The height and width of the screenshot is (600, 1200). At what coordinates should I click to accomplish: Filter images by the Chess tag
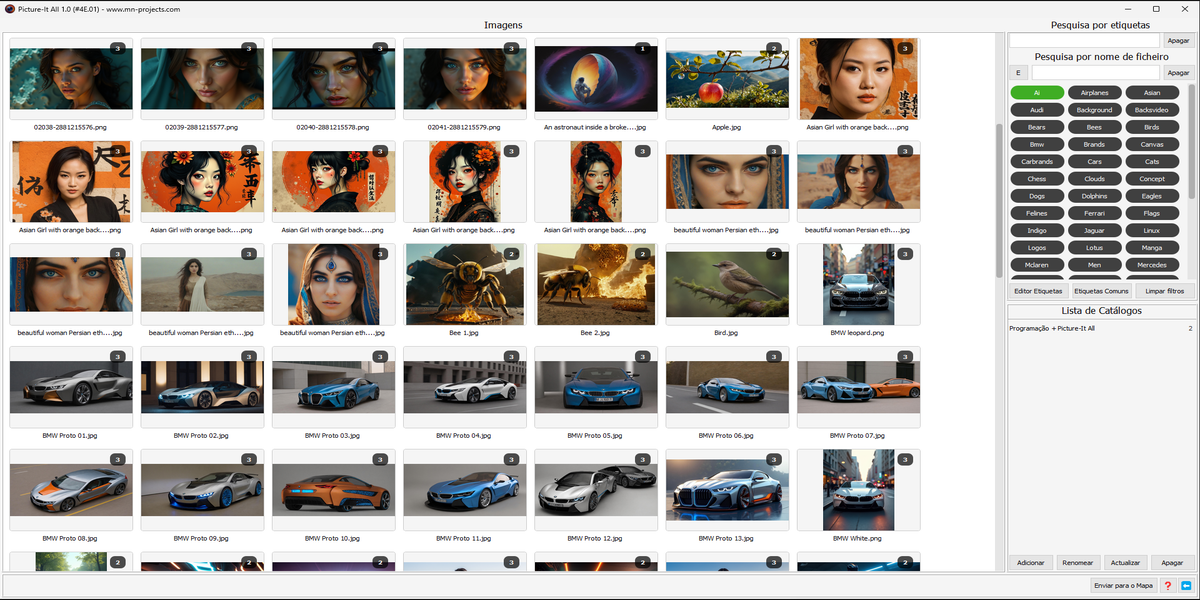(x=1037, y=179)
